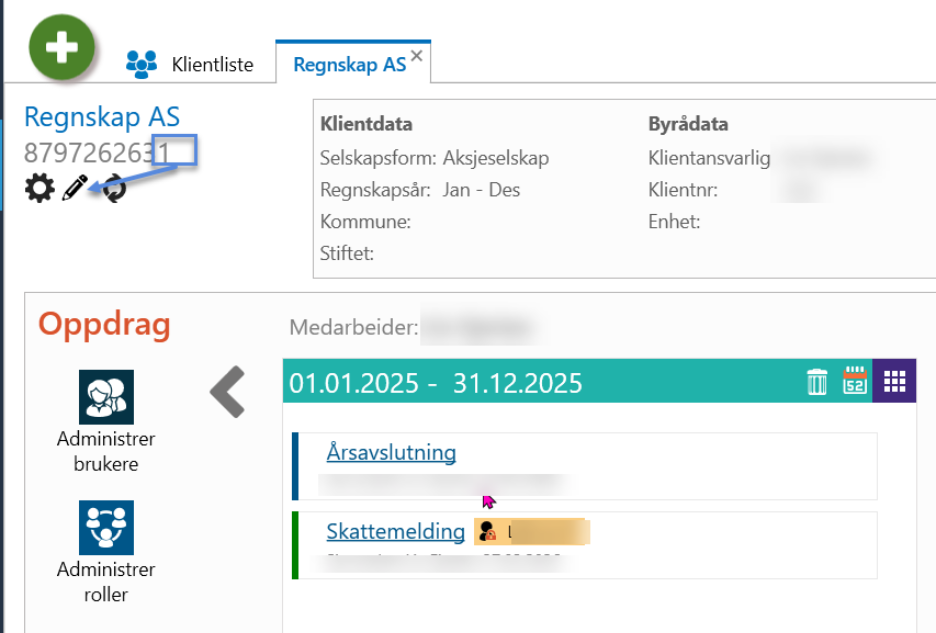Click the refresh sync arrows icon
The image size is (936, 633).
click(x=114, y=188)
